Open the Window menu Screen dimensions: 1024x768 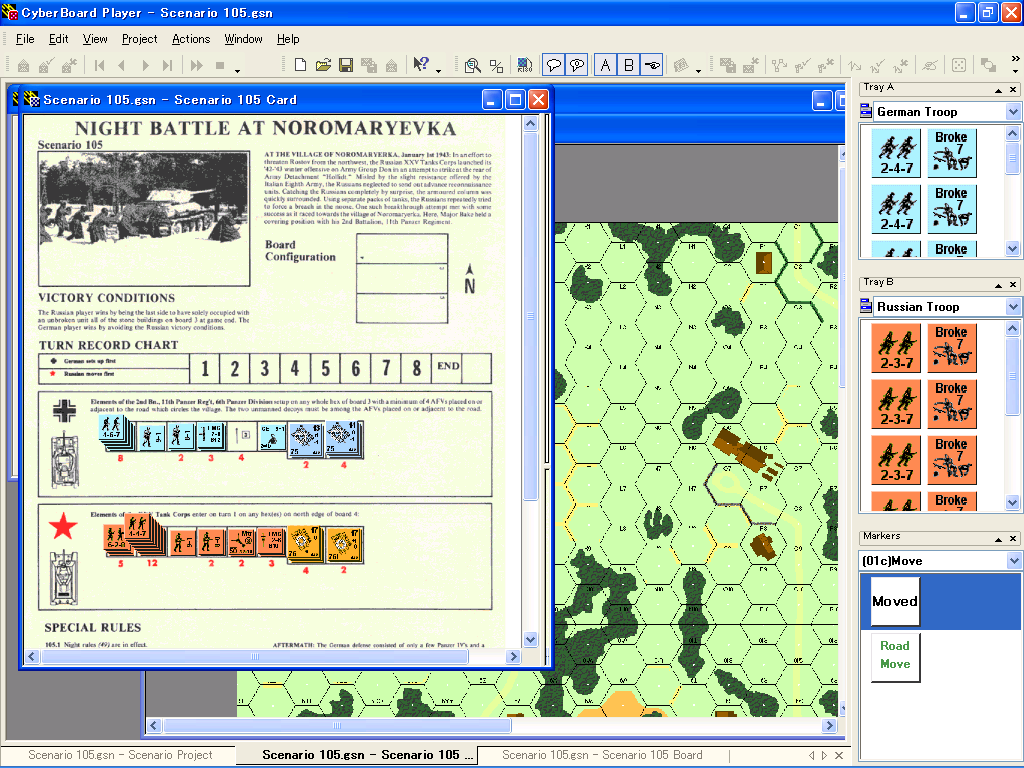point(243,39)
